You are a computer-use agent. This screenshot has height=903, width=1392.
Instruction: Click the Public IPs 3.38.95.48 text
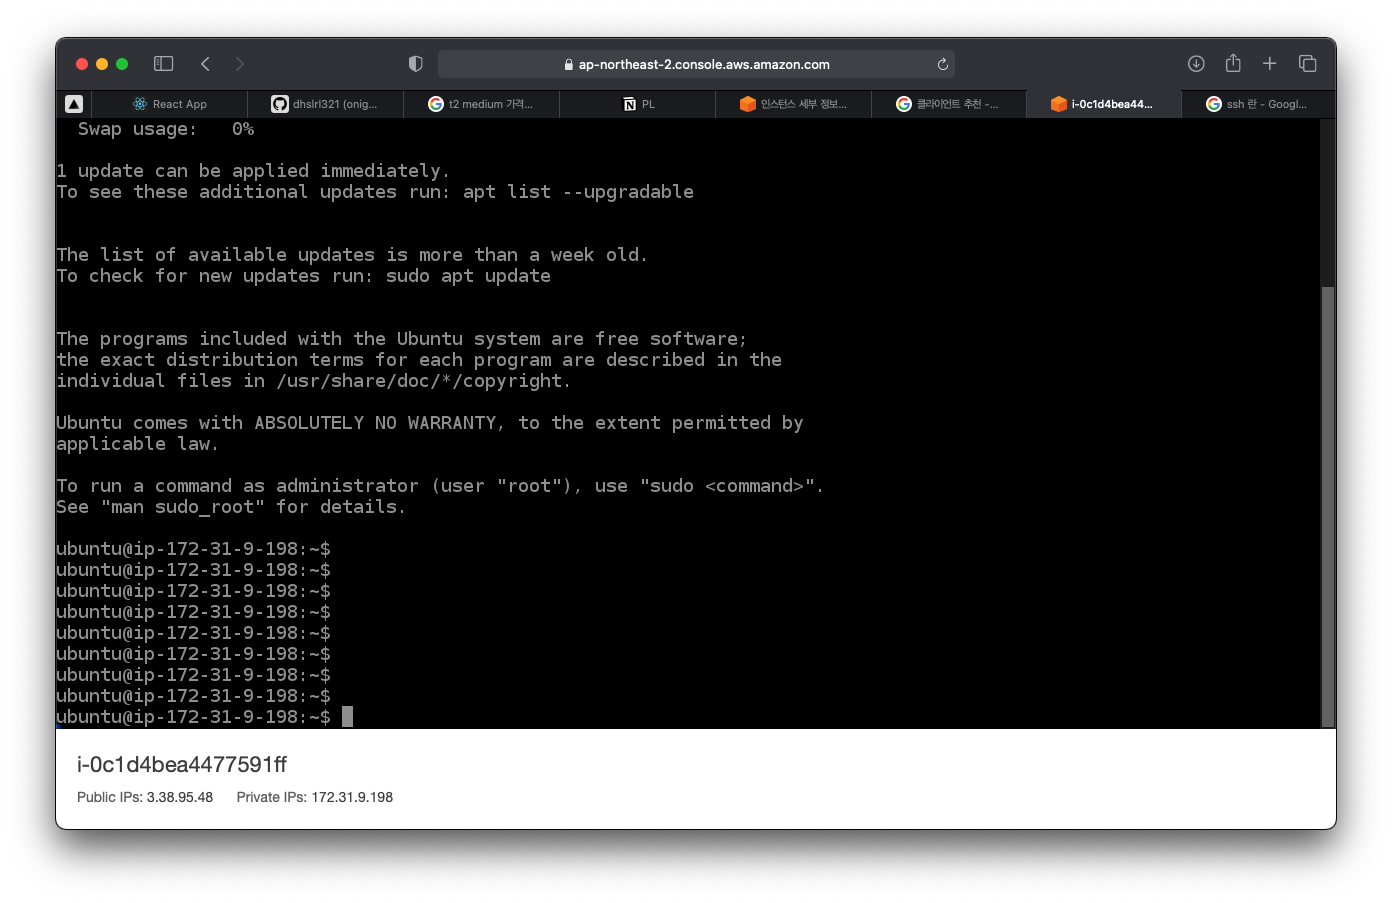point(145,797)
